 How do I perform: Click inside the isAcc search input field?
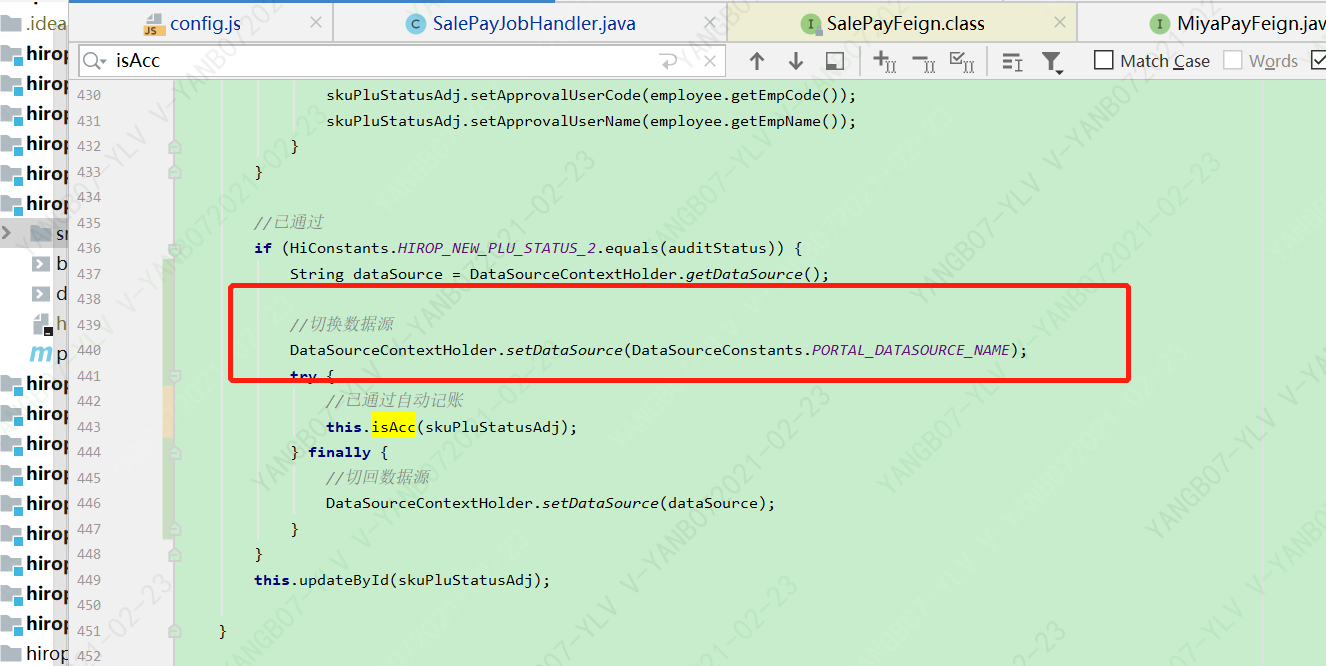coord(300,61)
